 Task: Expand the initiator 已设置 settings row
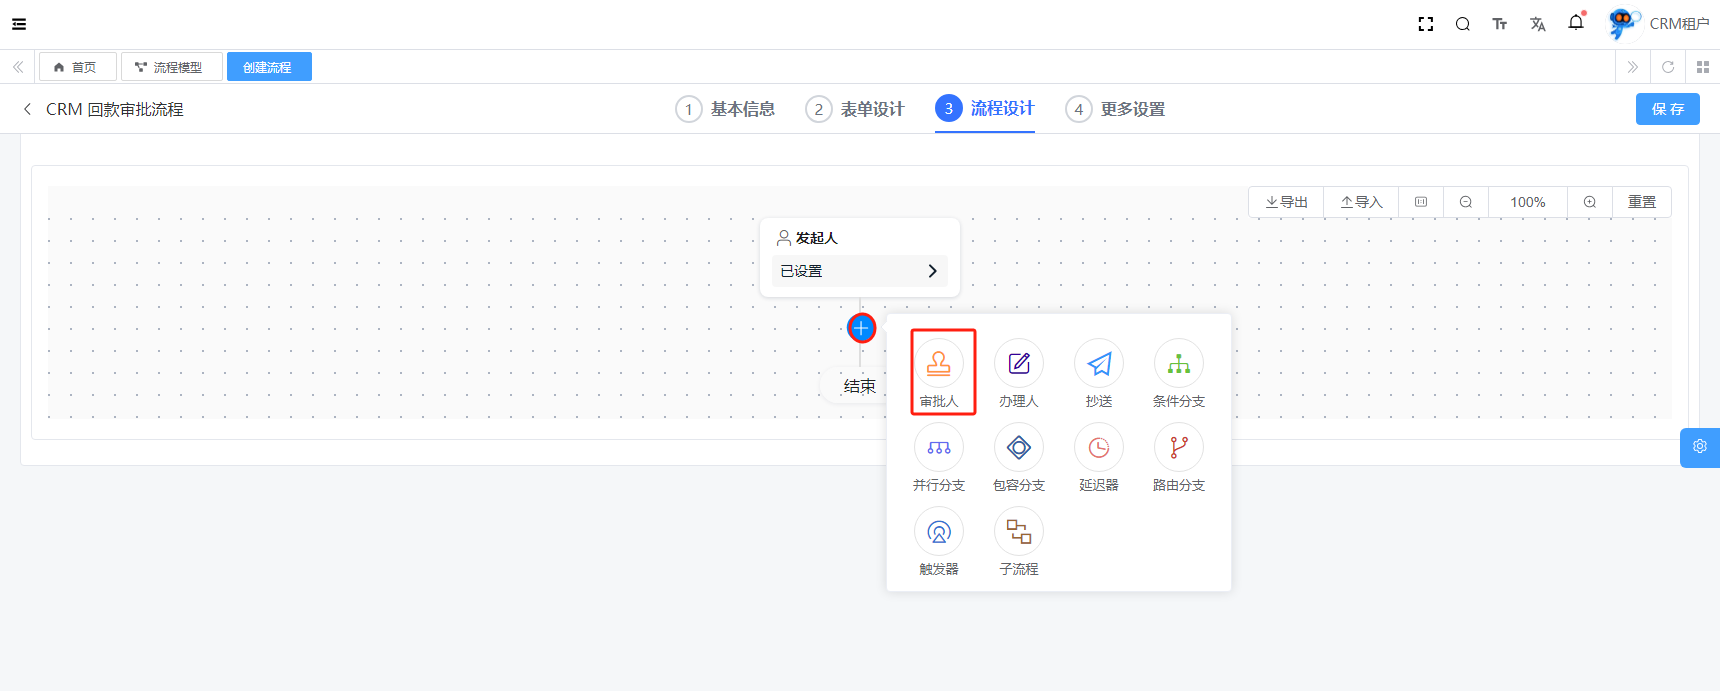pos(859,271)
